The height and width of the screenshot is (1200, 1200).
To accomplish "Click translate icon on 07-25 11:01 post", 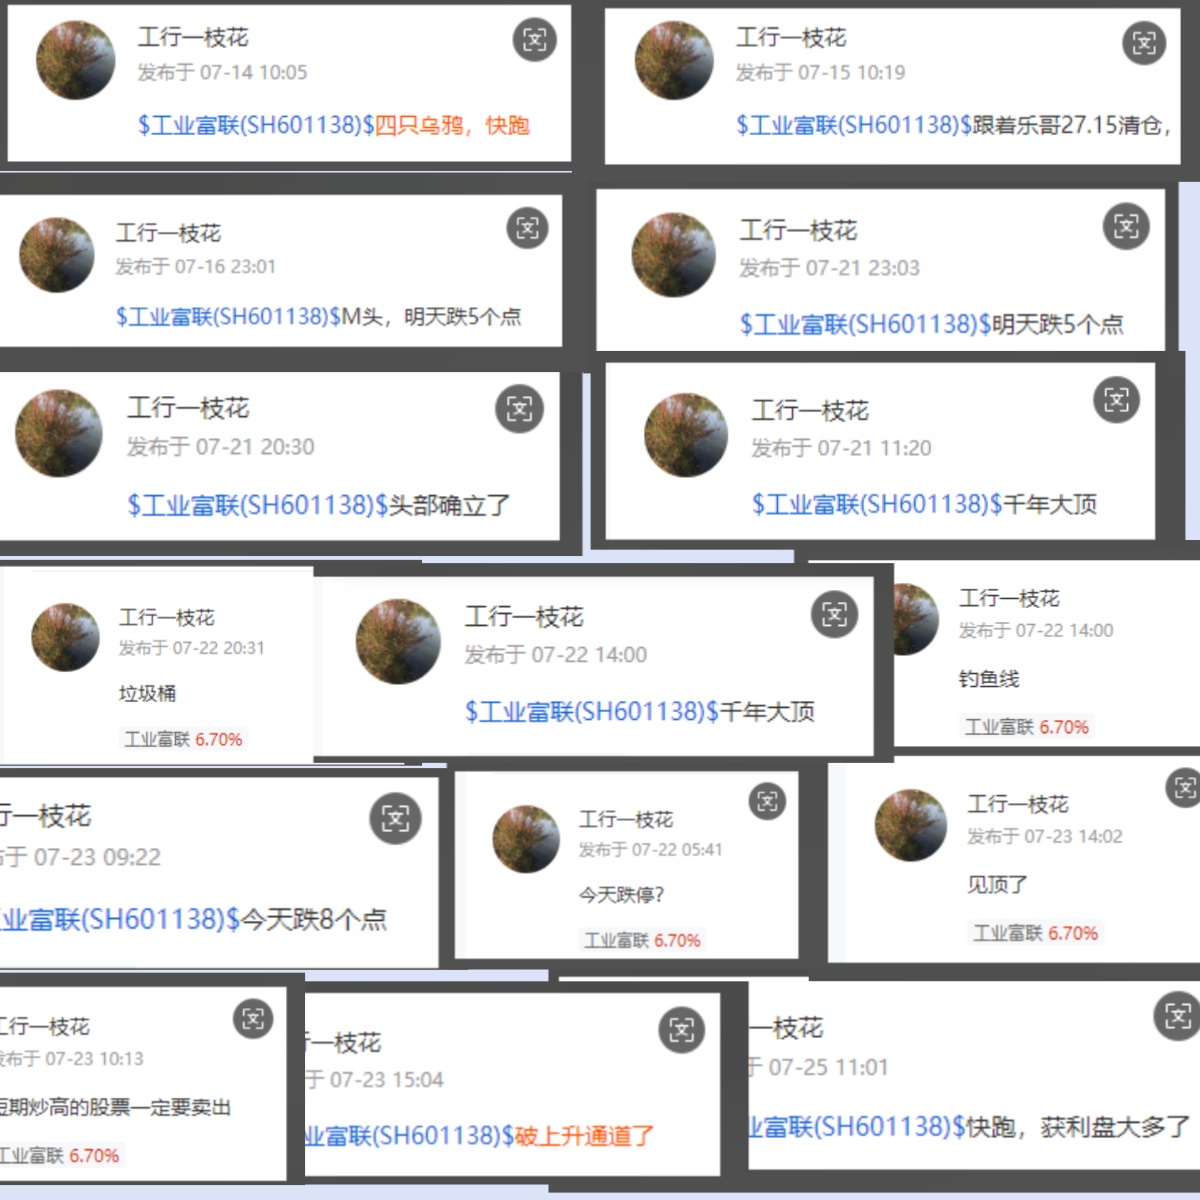I will pyautogui.click(x=1178, y=1017).
